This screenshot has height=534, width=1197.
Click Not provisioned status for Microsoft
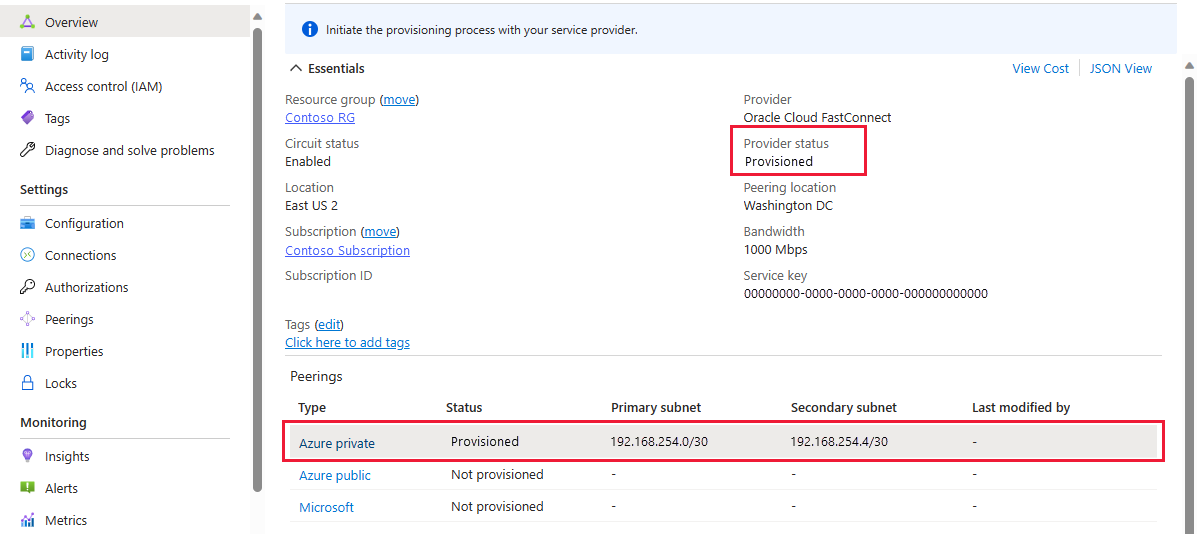pos(497,507)
